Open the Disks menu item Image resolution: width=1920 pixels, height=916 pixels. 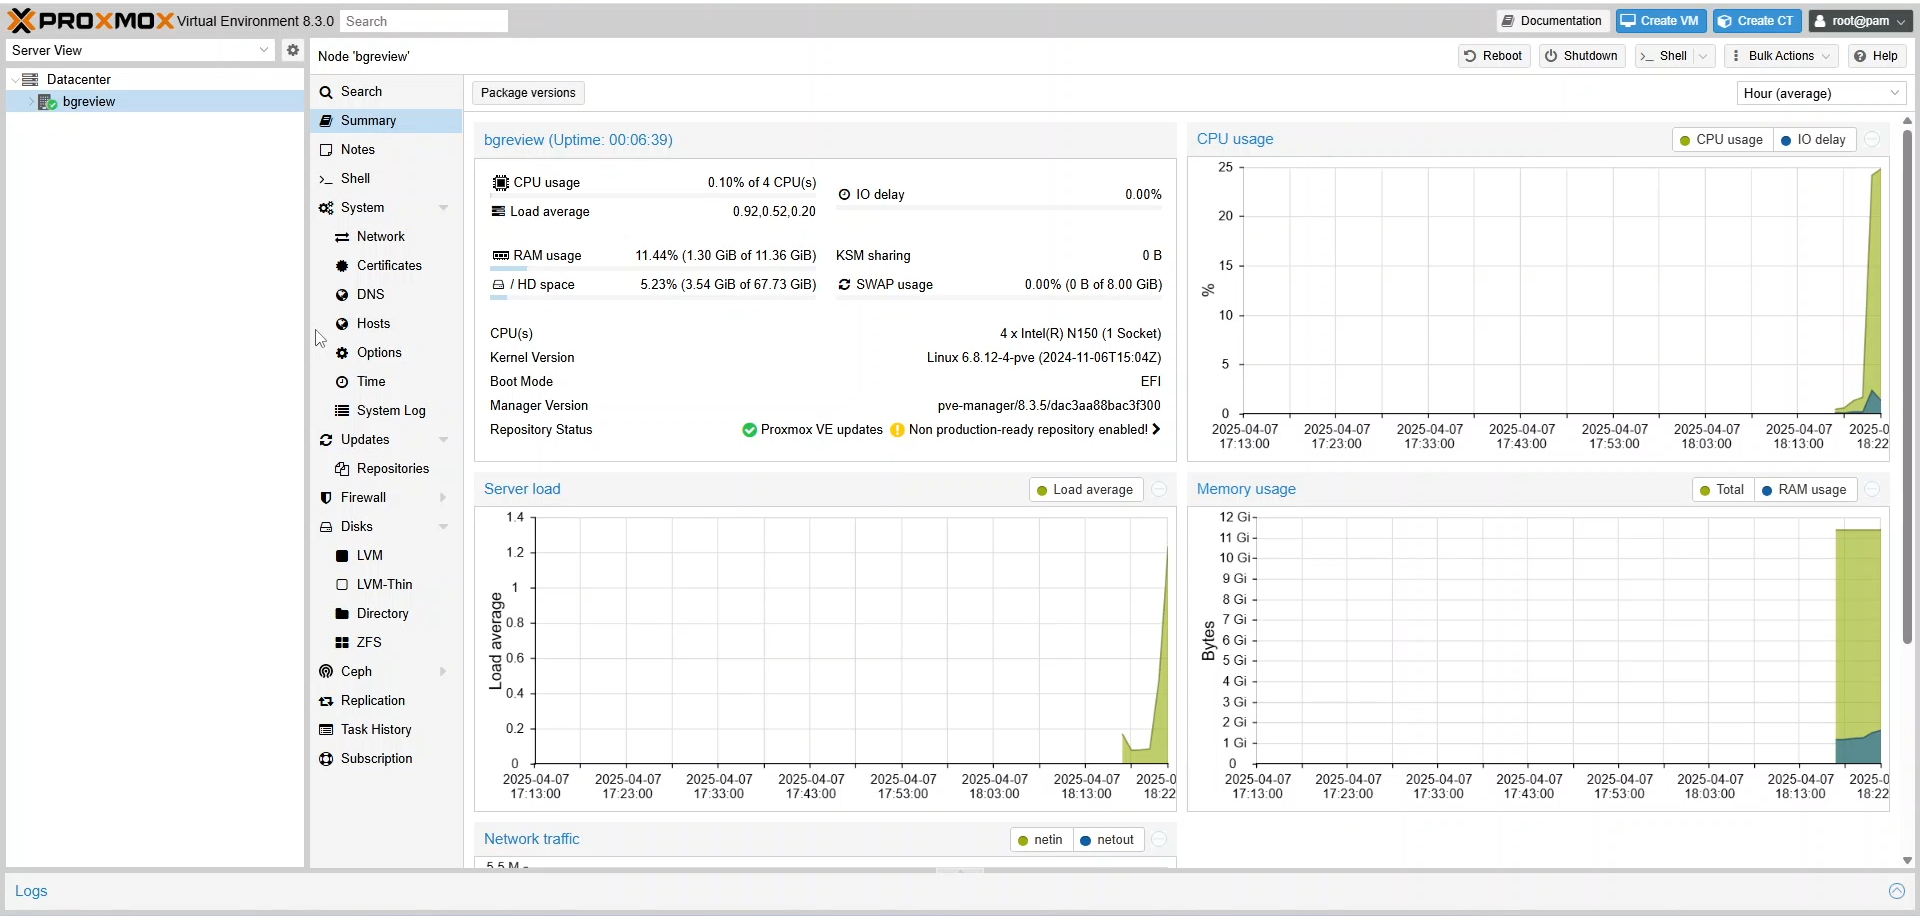[386, 527]
